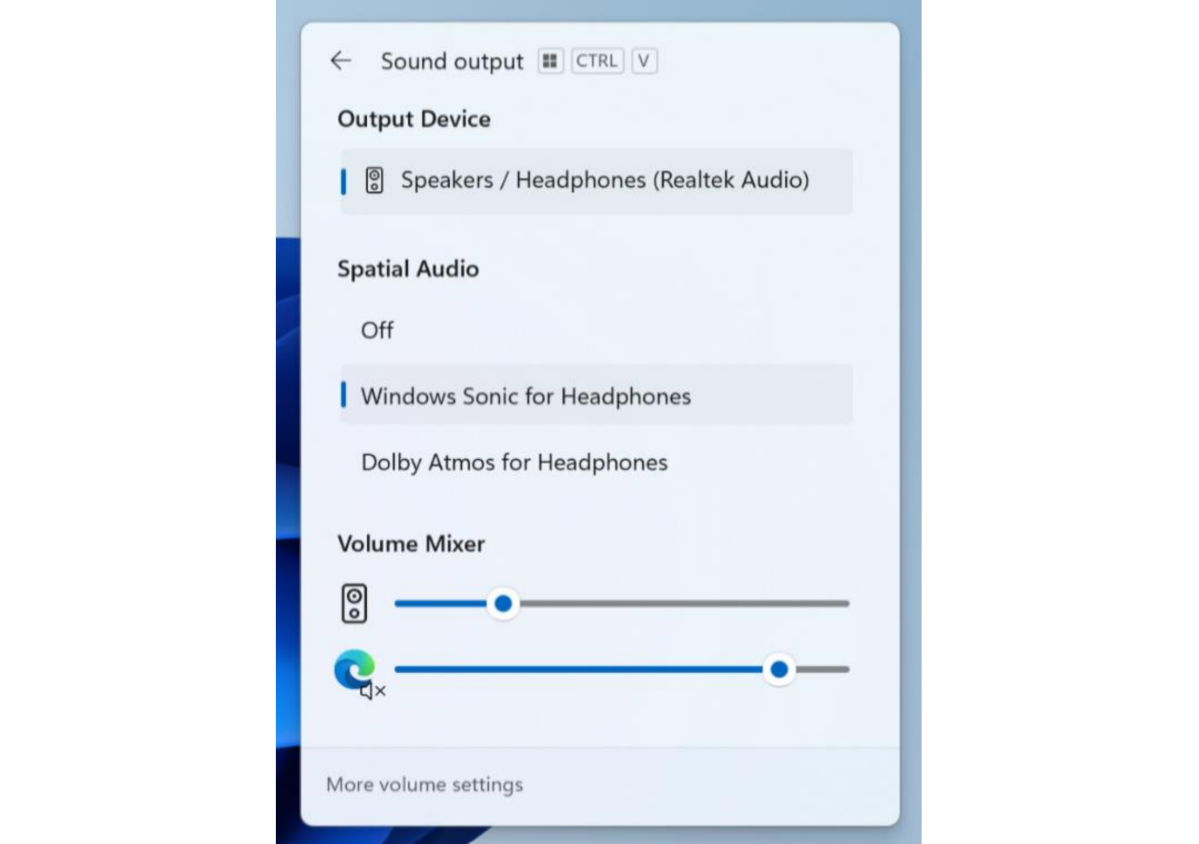Select Speakers / Headphones (Realtek Audio) output

(596, 181)
